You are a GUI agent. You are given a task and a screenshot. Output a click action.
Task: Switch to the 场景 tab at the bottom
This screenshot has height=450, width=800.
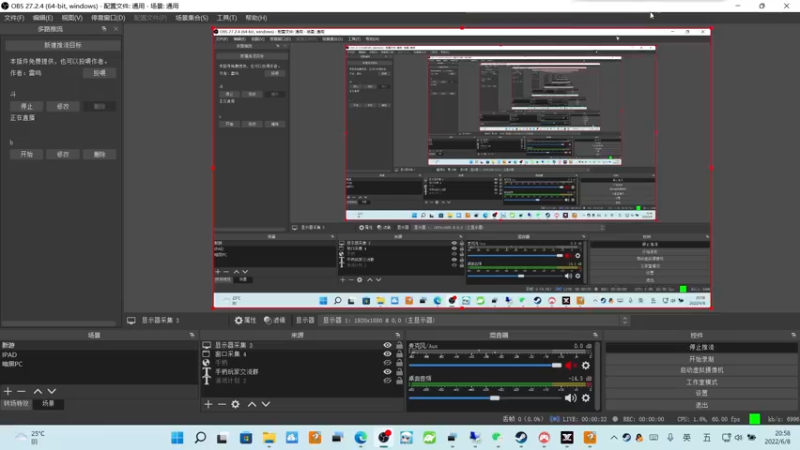pyautogui.click(x=48, y=404)
